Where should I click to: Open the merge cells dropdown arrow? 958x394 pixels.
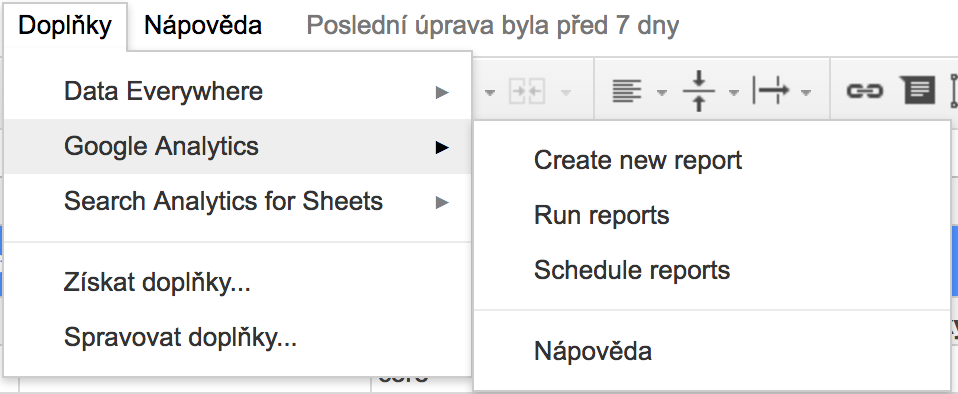tap(566, 93)
